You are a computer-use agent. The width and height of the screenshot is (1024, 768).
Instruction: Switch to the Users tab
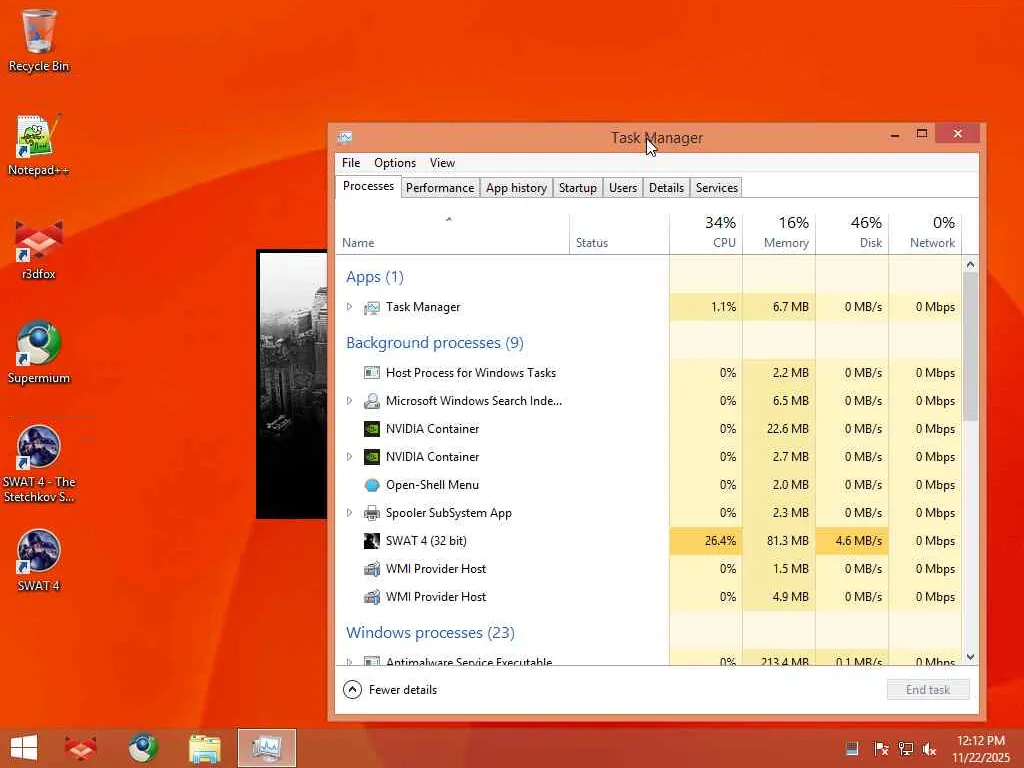pyautogui.click(x=623, y=188)
